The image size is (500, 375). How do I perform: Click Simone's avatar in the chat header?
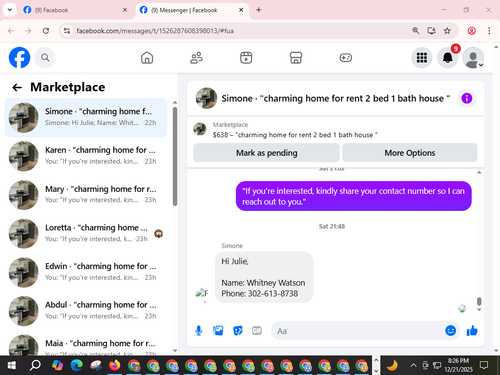[x=206, y=98]
